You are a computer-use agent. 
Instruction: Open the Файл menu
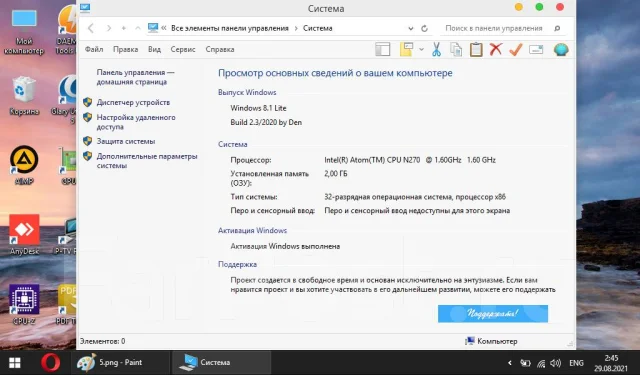pos(94,49)
